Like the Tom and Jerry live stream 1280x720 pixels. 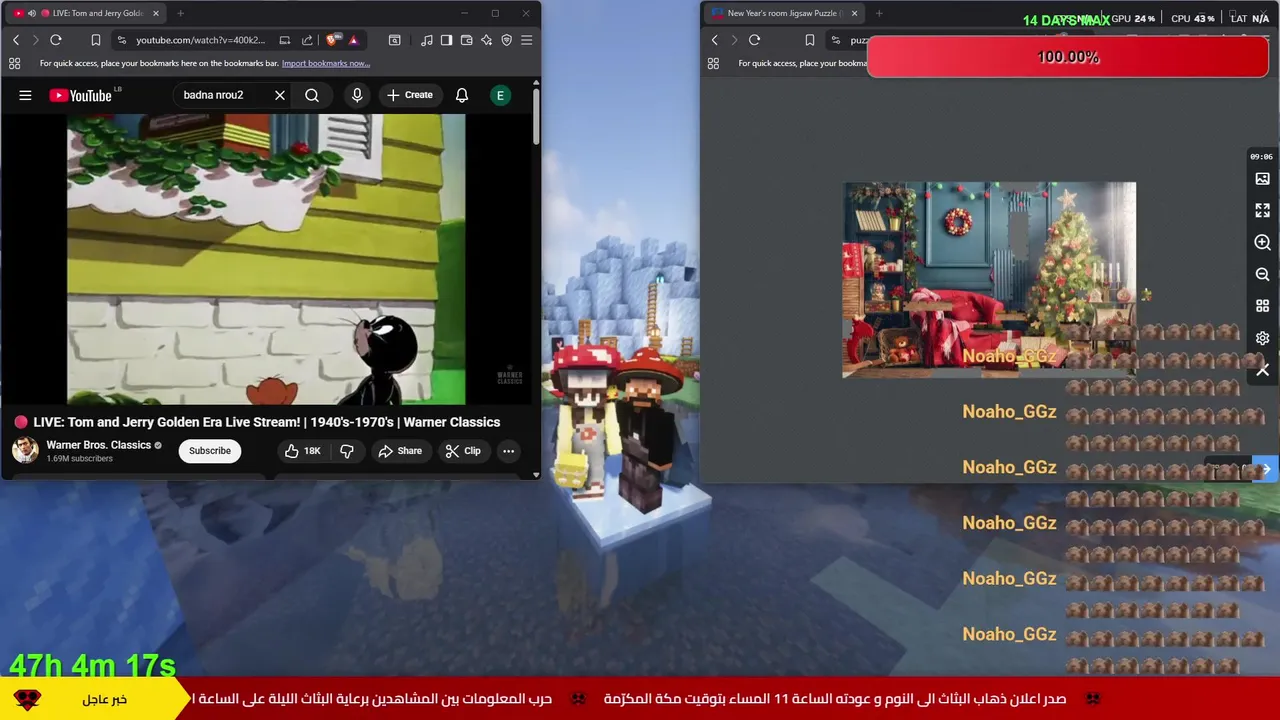(x=302, y=451)
